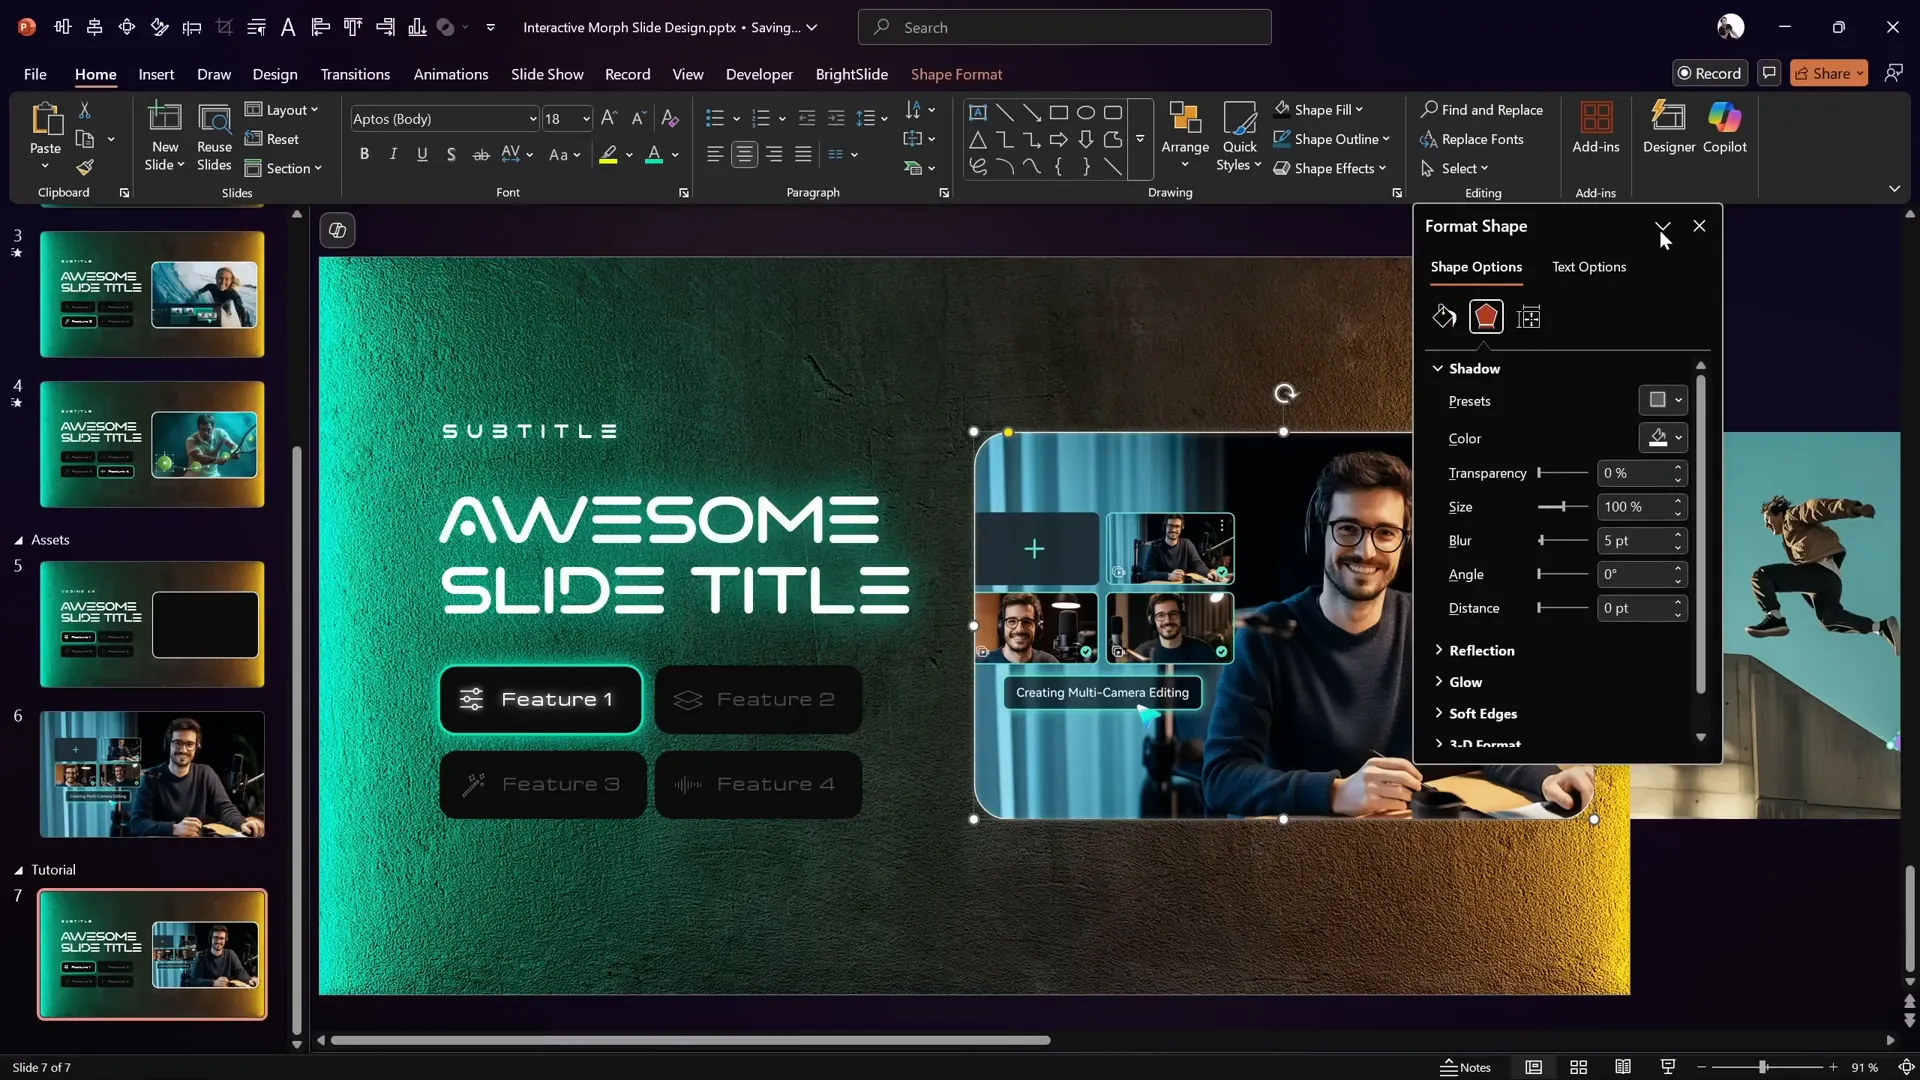The height and width of the screenshot is (1080, 1920).
Task: Open Shape Effects menu
Action: 1330,168
